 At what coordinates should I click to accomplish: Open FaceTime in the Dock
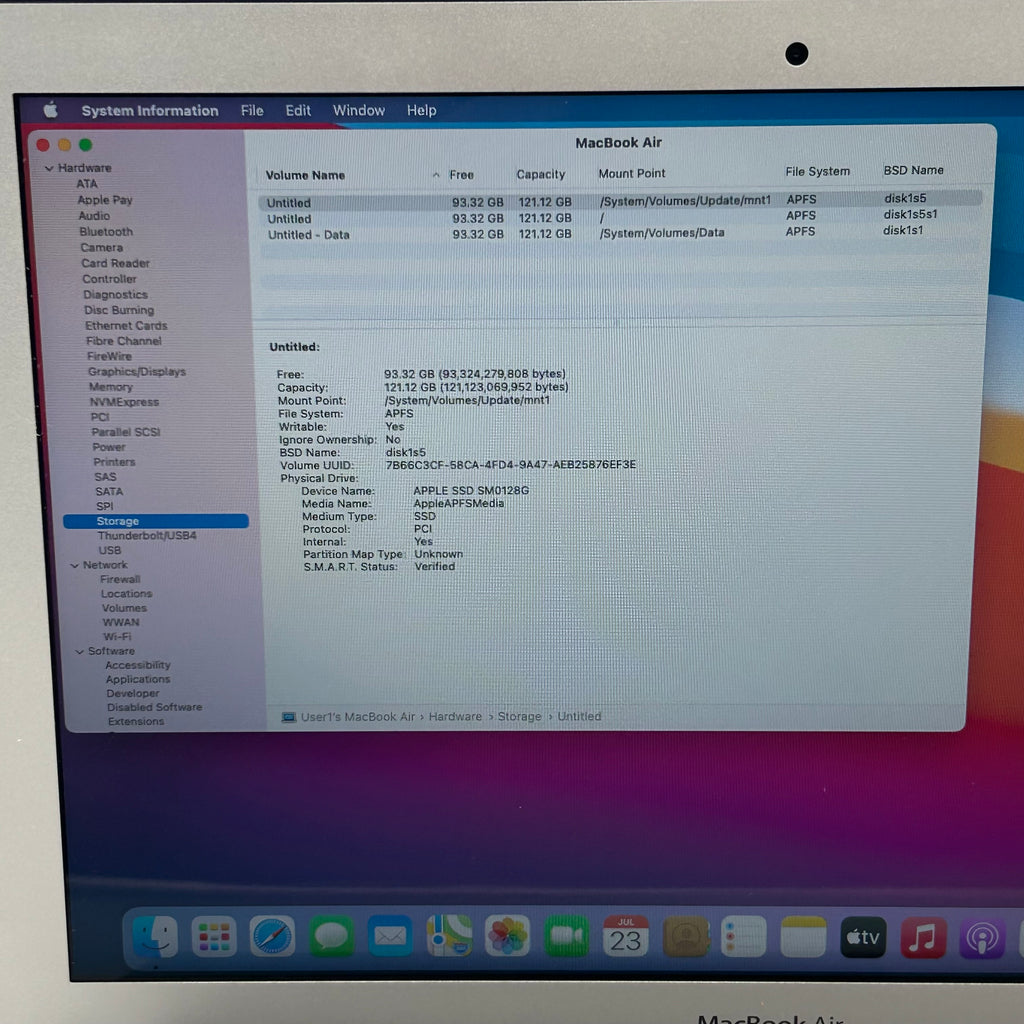[x=566, y=936]
